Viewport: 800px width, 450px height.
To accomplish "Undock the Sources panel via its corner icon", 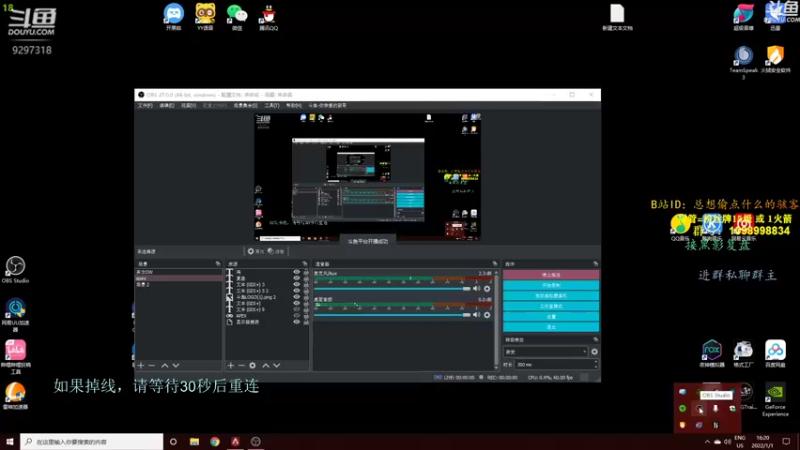I will point(305,264).
